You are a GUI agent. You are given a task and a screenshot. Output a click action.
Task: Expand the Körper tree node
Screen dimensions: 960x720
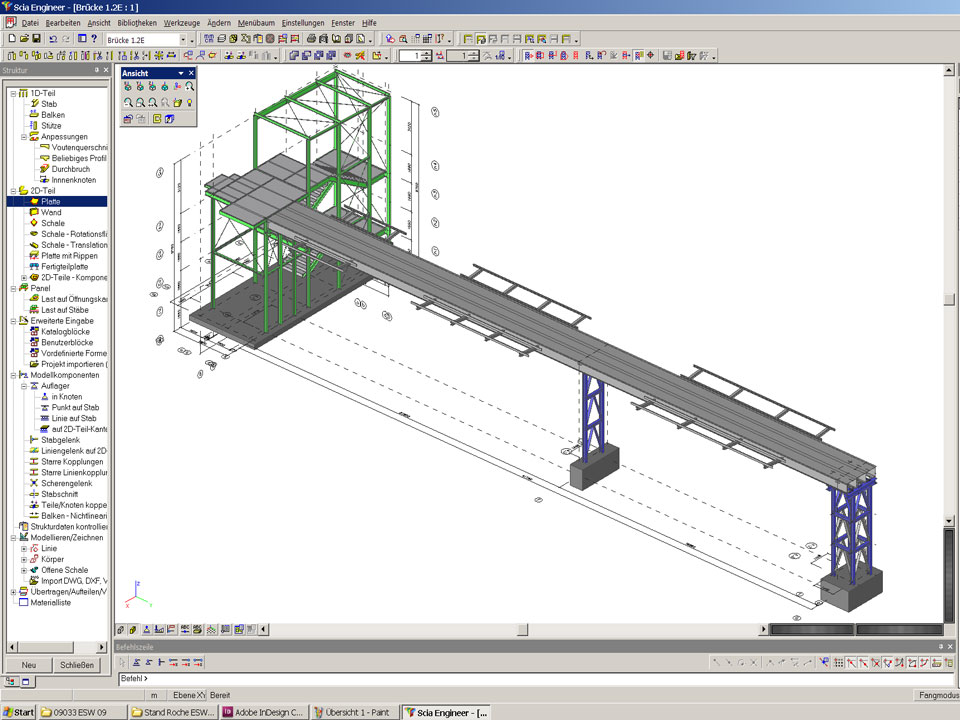(24, 559)
